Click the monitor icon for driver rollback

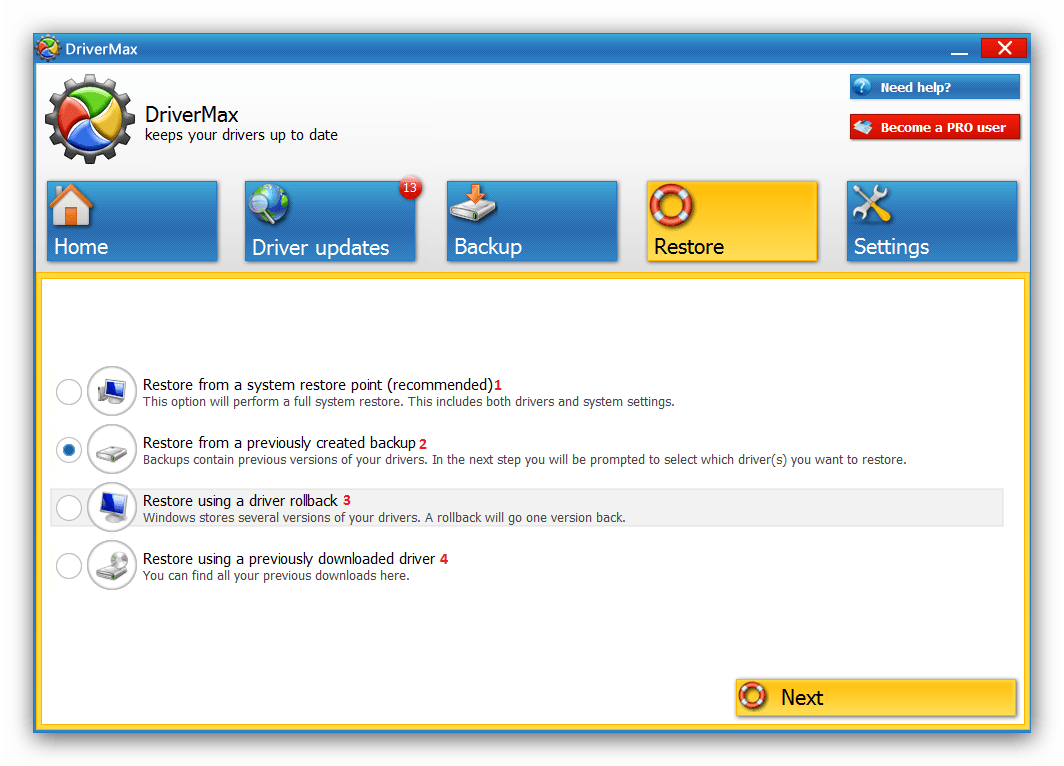point(112,507)
